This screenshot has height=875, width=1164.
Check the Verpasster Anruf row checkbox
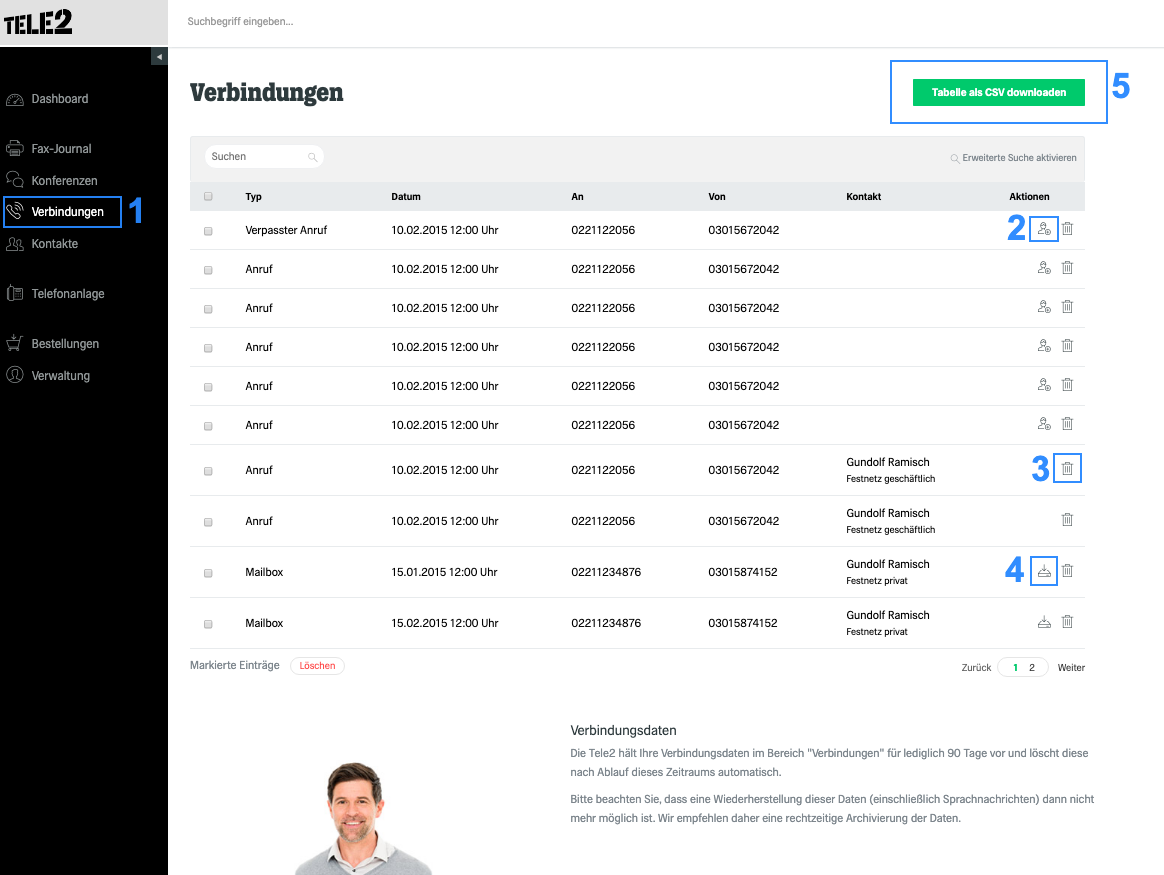click(208, 231)
